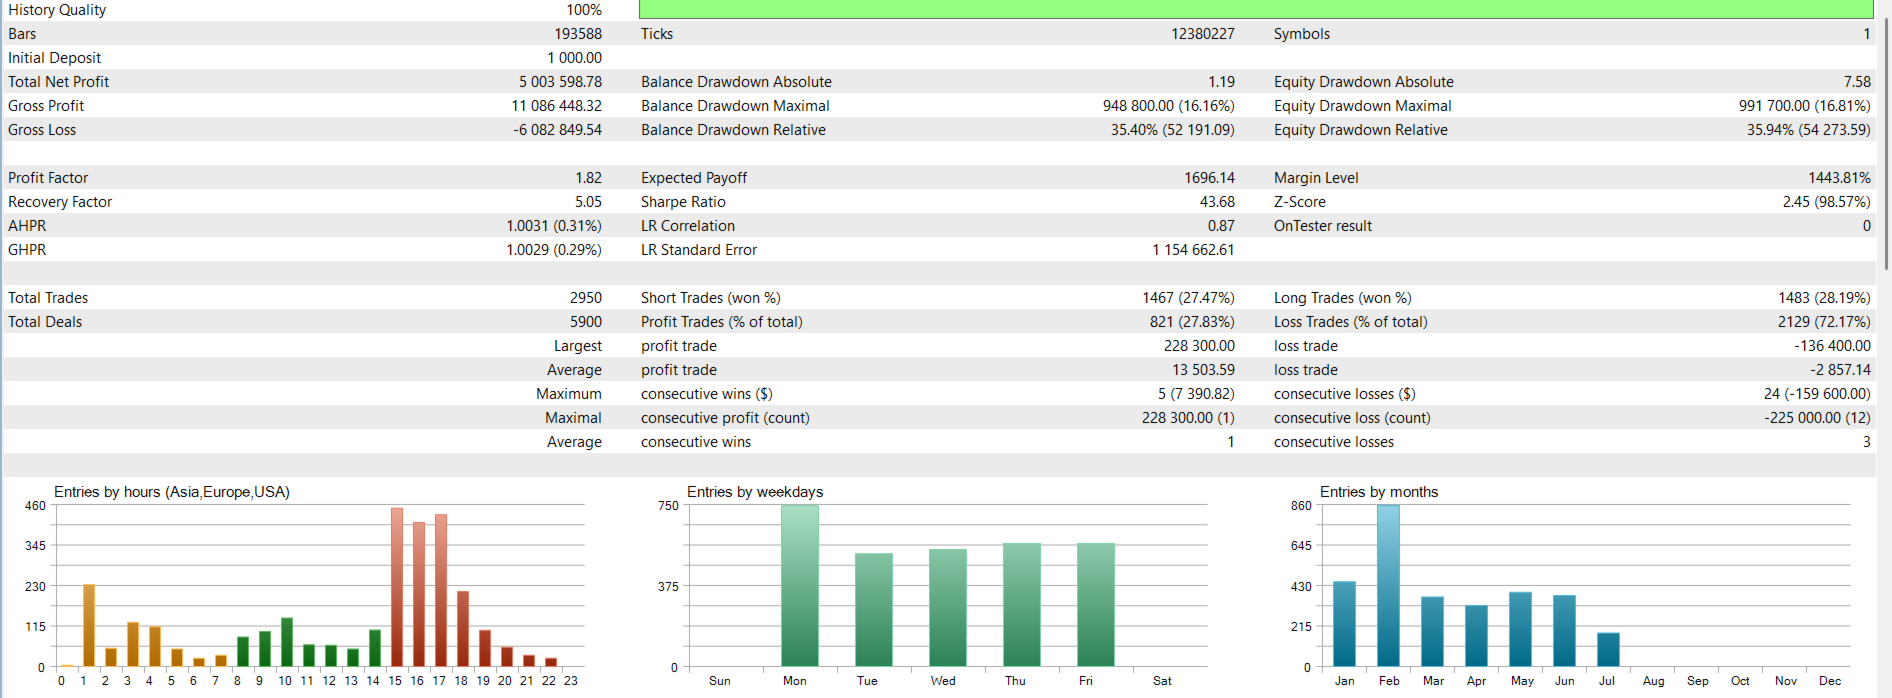Click the largest loss trade value -136 400.00

point(1832,346)
